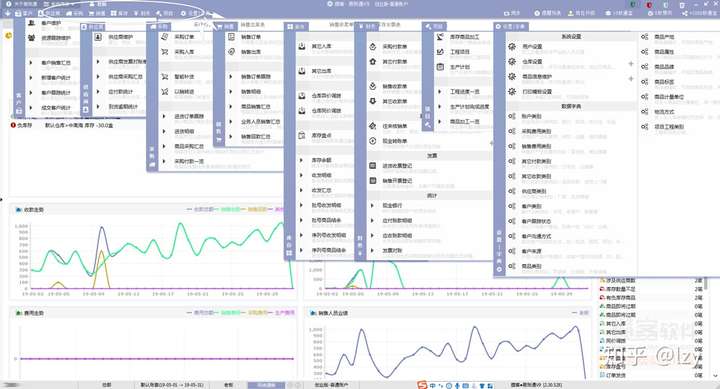Click the highlighted button in bottom status bar
Viewport: 720px width, 389px height.
tap(266, 385)
